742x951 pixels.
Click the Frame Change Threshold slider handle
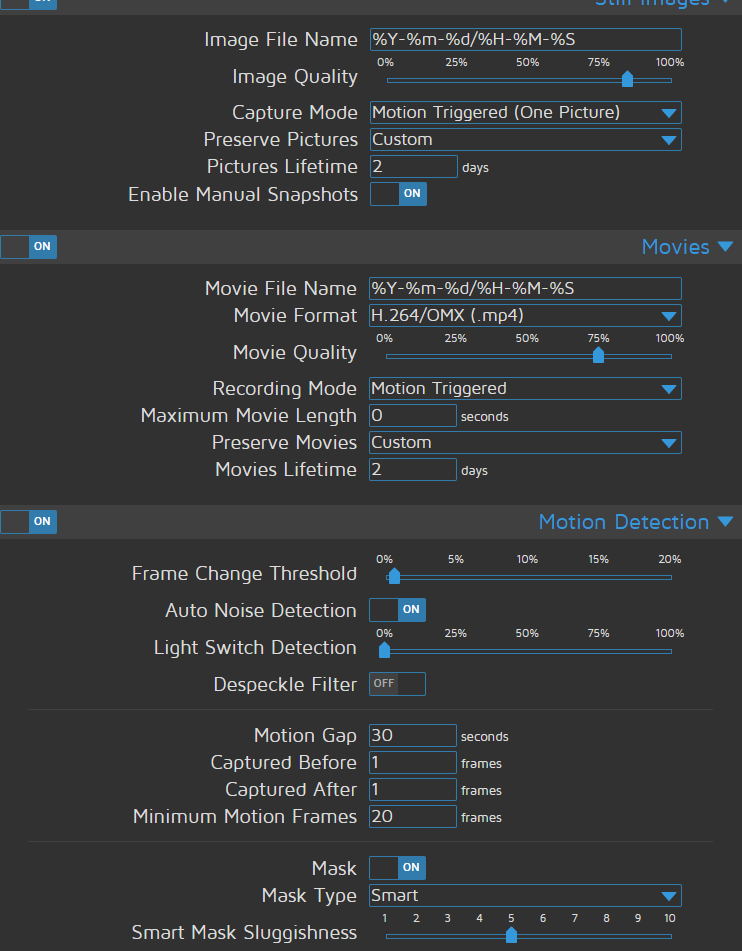tap(393, 576)
